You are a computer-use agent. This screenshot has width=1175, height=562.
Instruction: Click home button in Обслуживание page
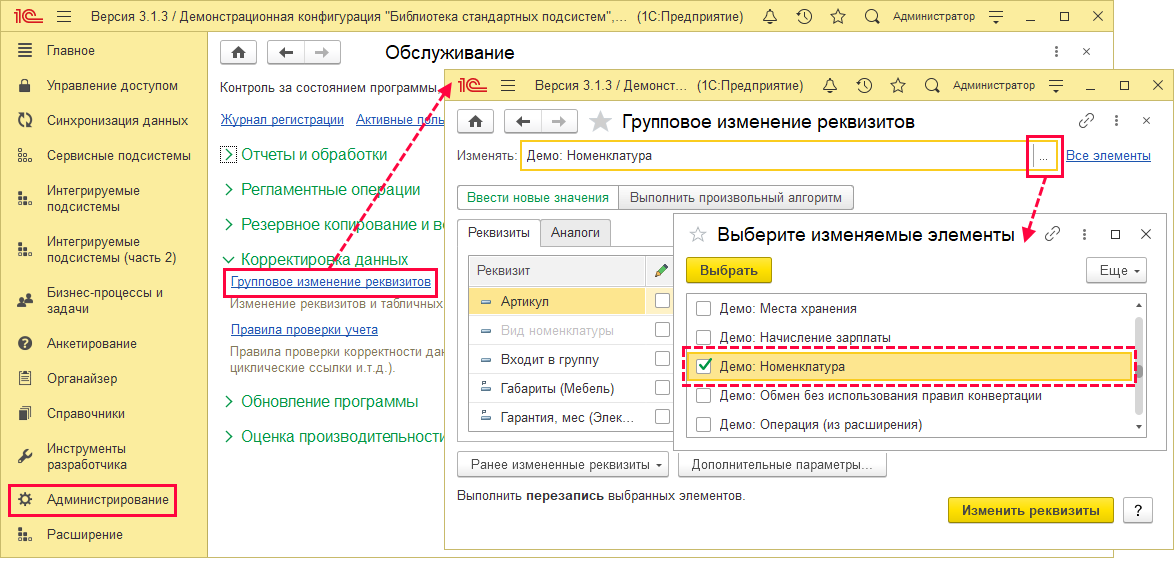click(x=238, y=52)
